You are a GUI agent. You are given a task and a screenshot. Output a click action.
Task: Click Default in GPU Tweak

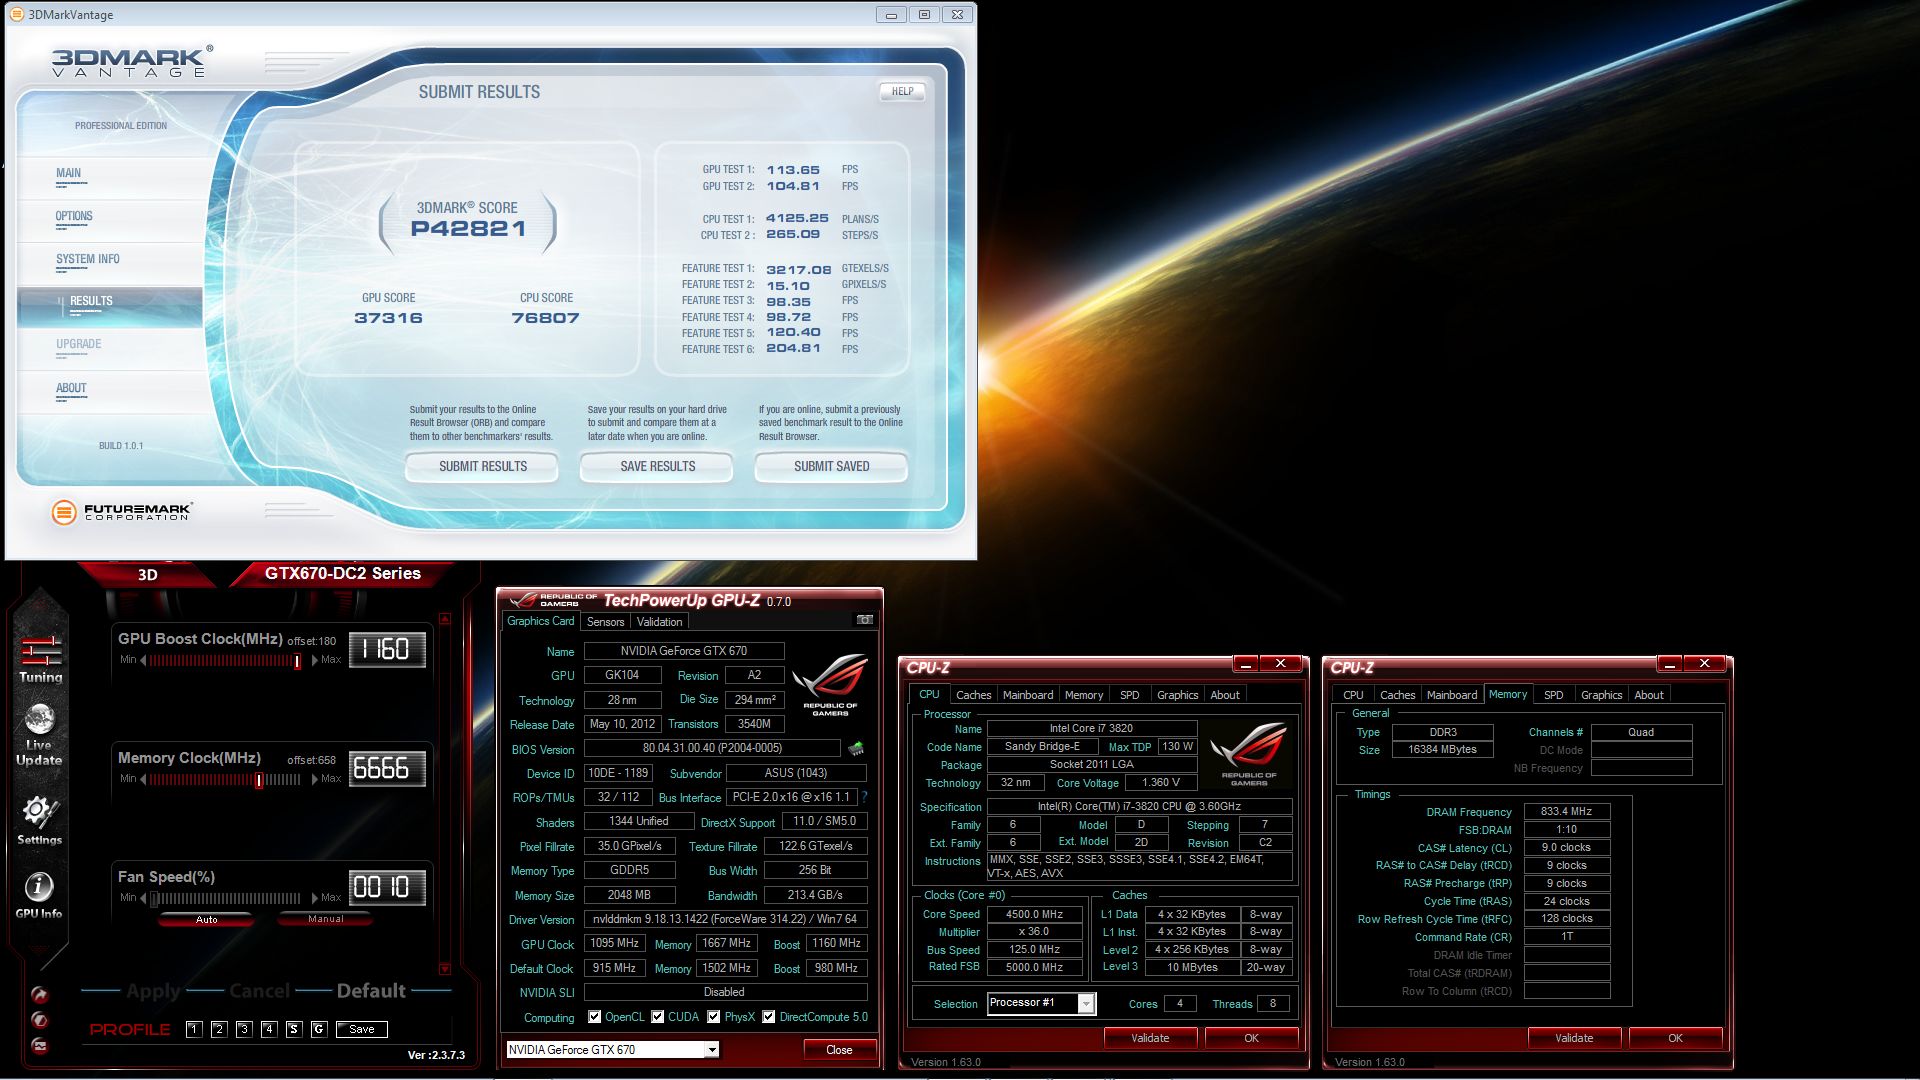coord(371,991)
